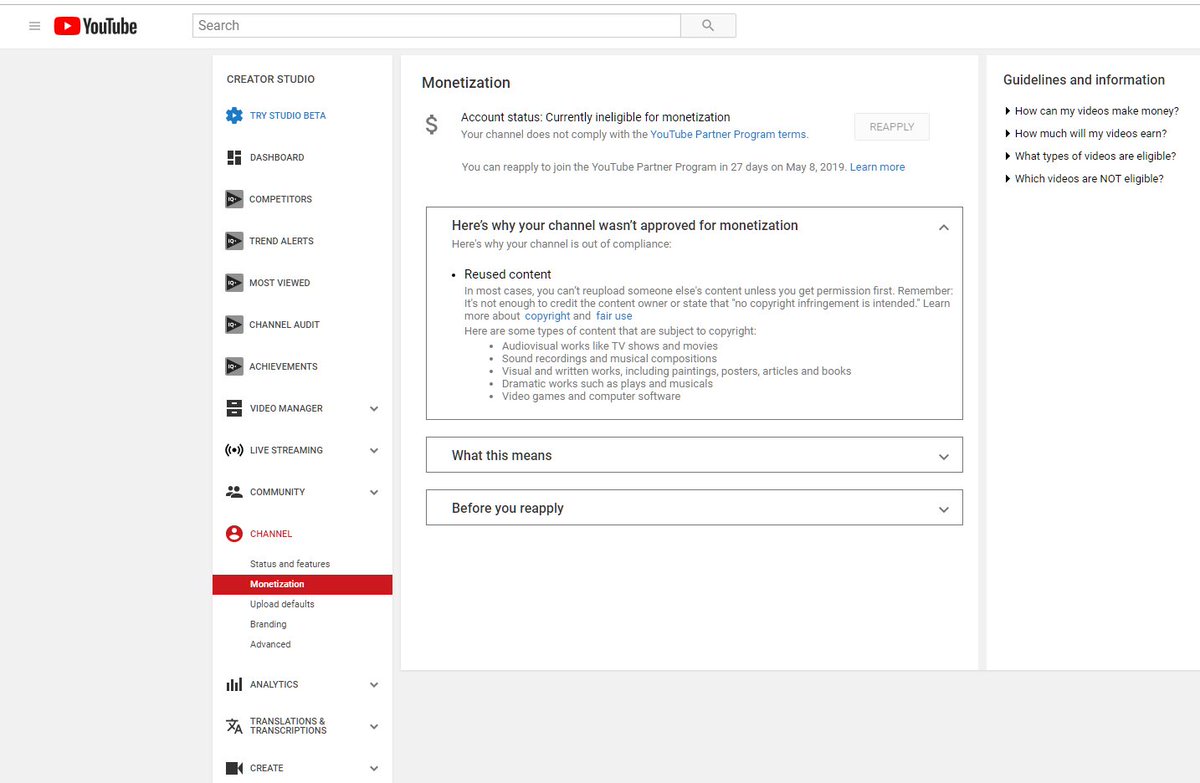This screenshot has width=1200, height=783.
Task: Click the Learn more link
Action: [877, 167]
